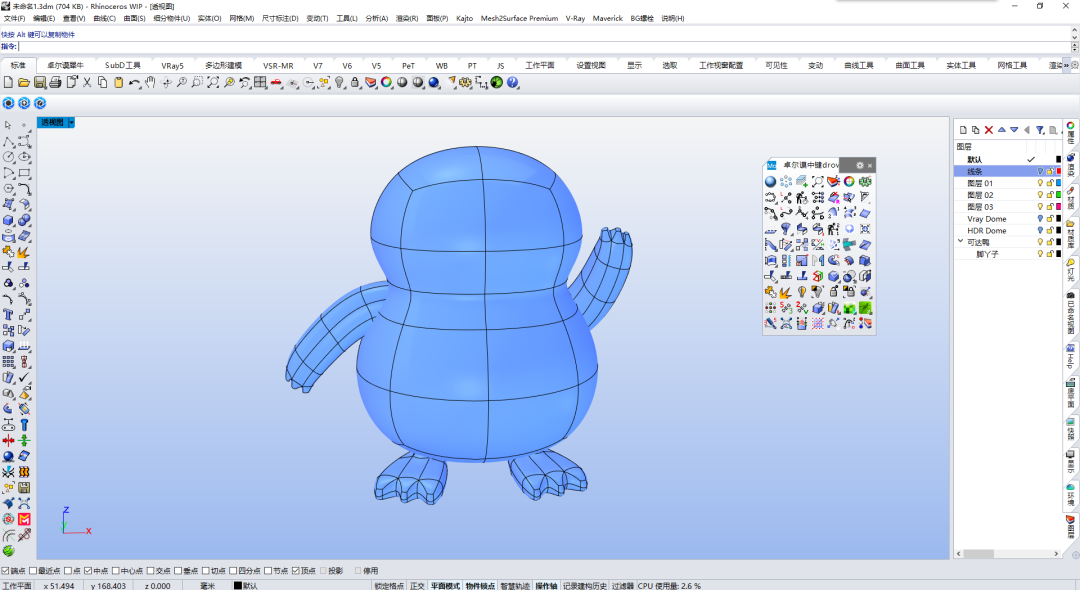Select the HDR Dome layer row
Screen dimensions: 1080x590
pos(1008,231)
